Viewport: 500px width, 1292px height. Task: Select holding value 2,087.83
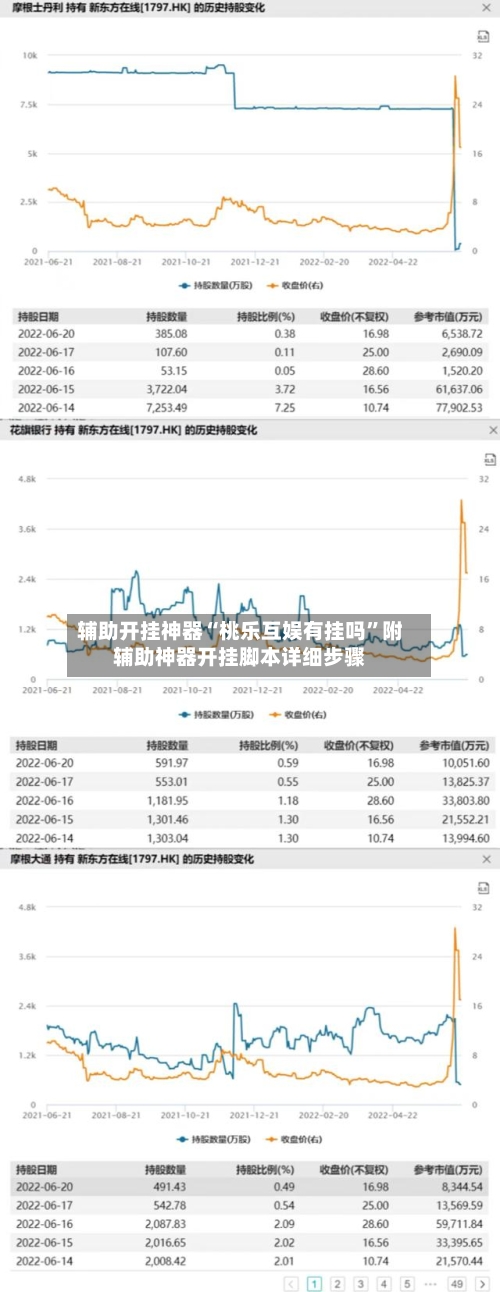point(167,1224)
